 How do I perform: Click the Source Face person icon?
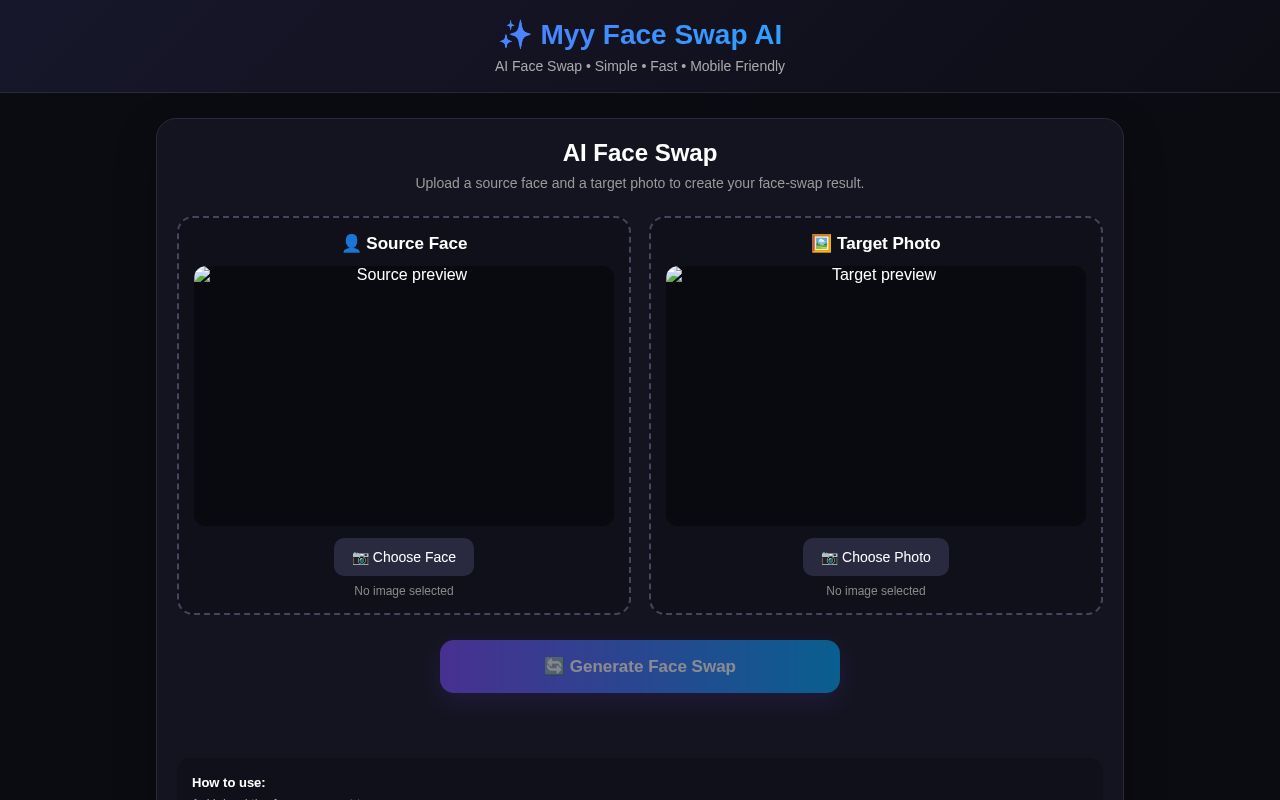click(351, 243)
